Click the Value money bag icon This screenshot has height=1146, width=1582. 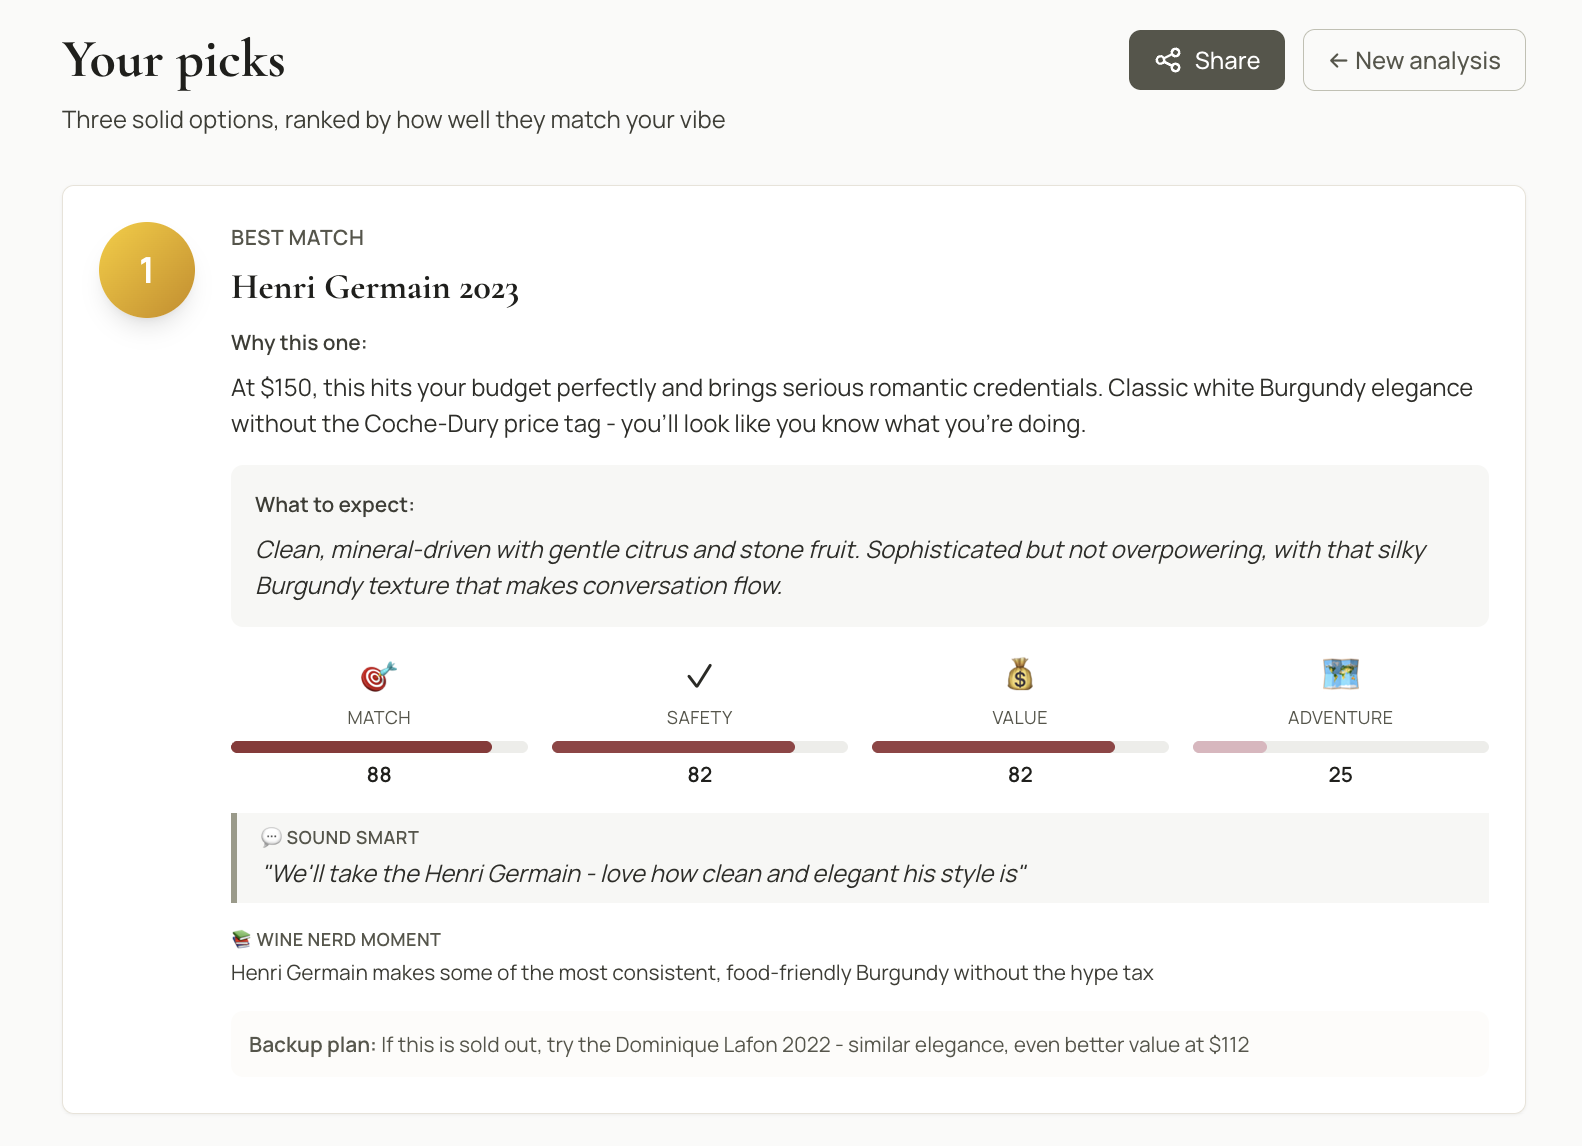(1019, 675)
